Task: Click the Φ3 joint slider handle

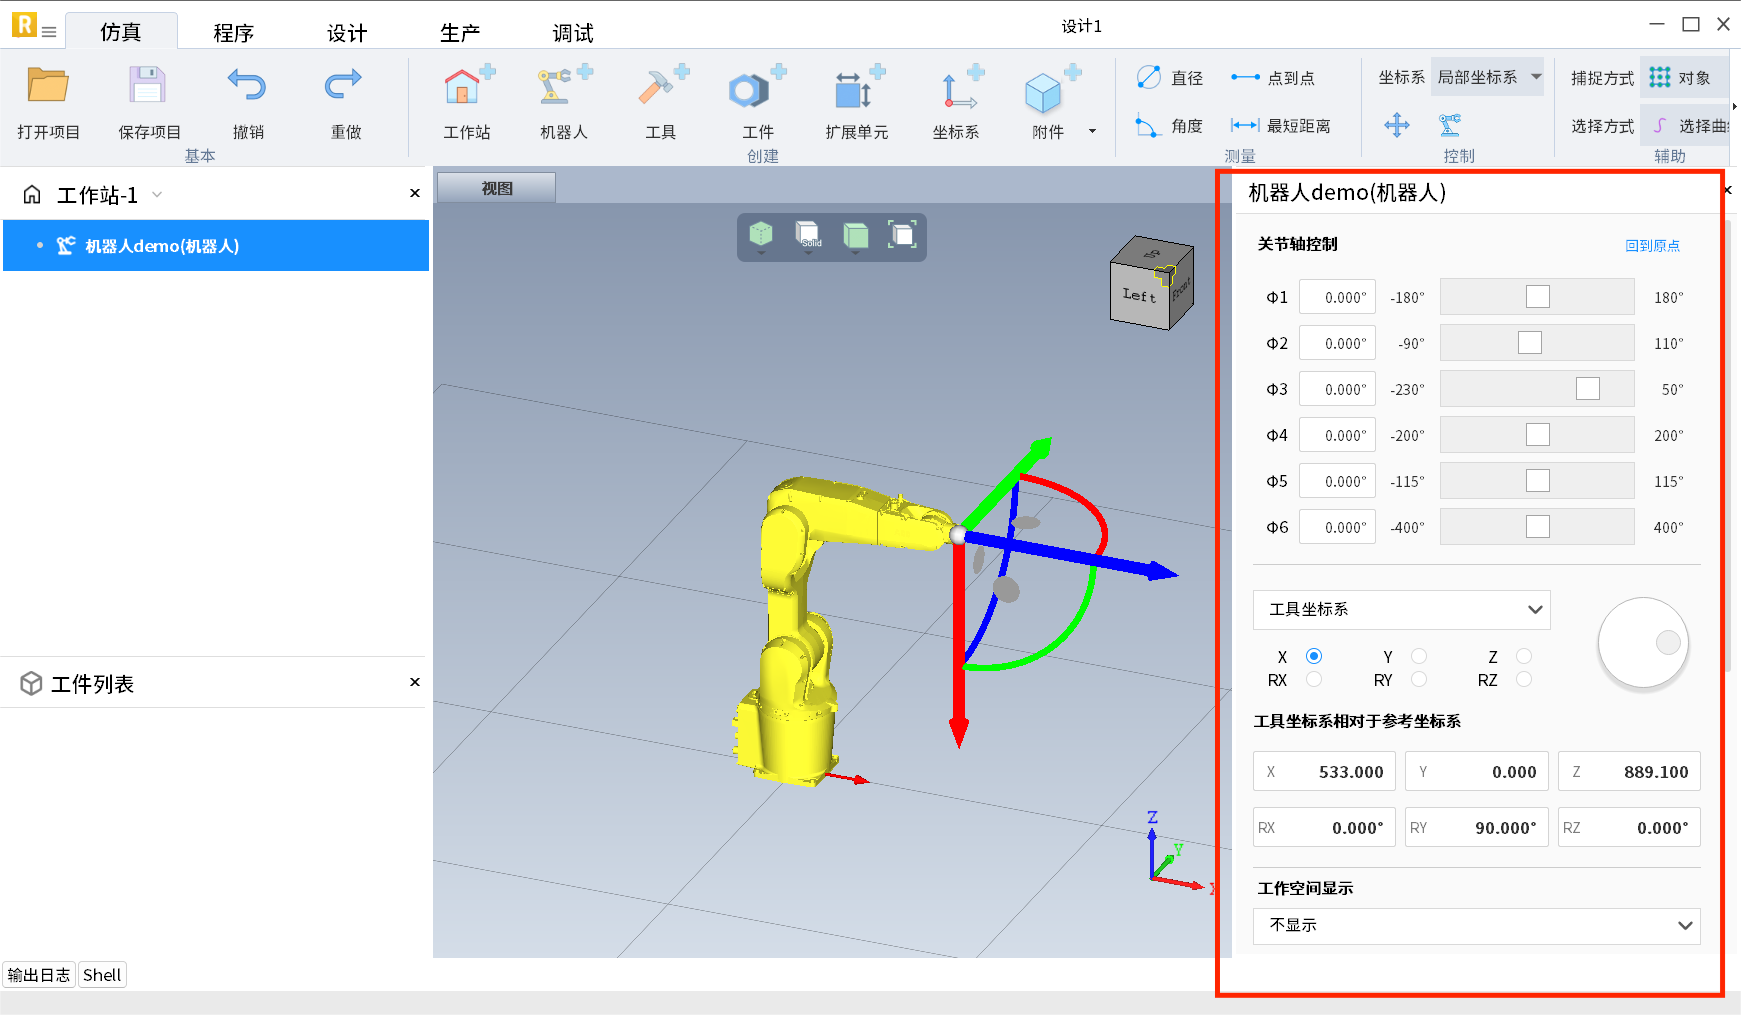Action: tap(1587, 389)
